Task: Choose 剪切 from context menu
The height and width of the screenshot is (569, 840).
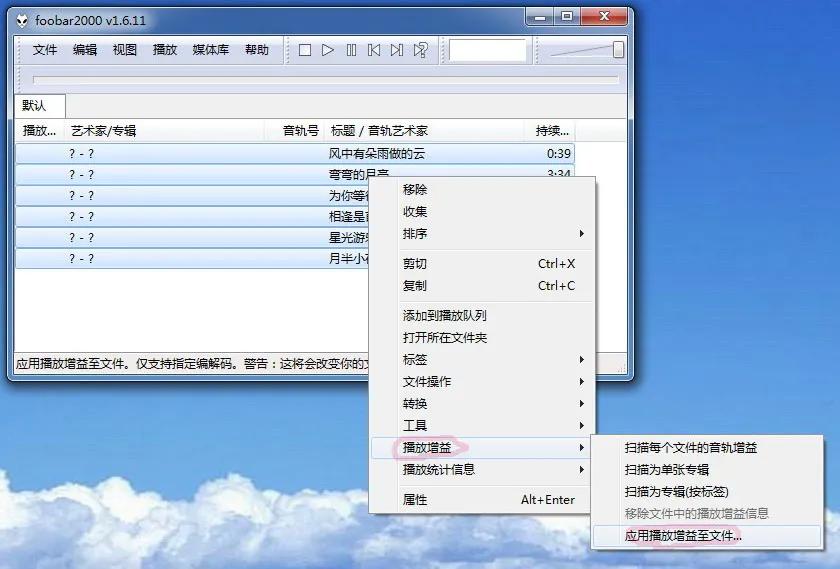Action: [x=482, y=264]
